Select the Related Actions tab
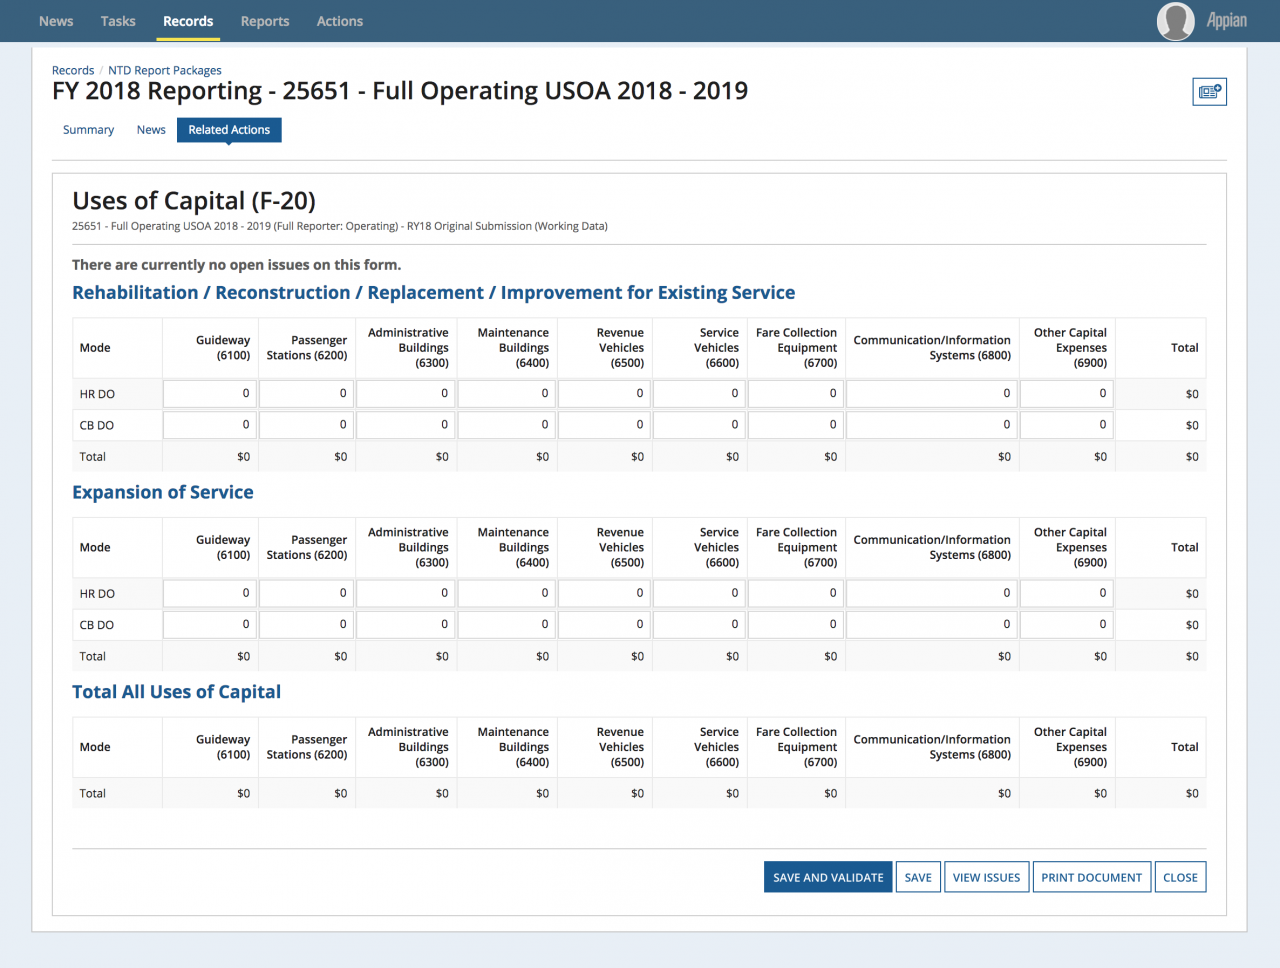The image size is (1280, 968). [x=229, y=130]
